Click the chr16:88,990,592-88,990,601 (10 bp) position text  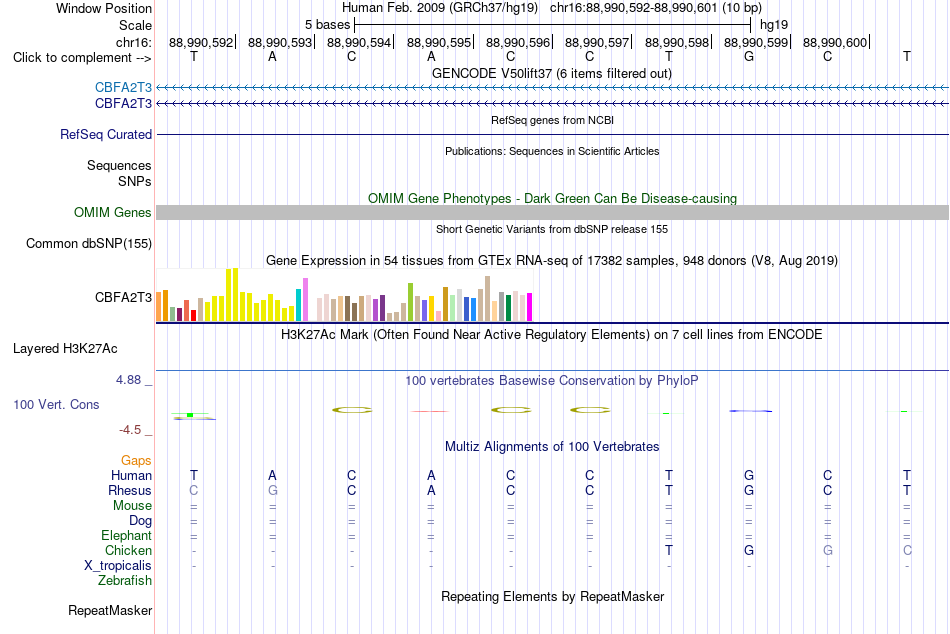point(656,8)
